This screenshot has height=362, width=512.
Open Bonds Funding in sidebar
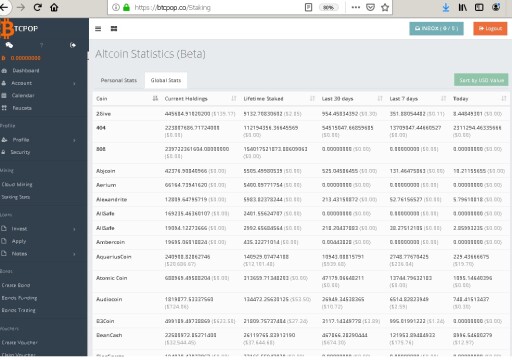[x=19, y=298]
